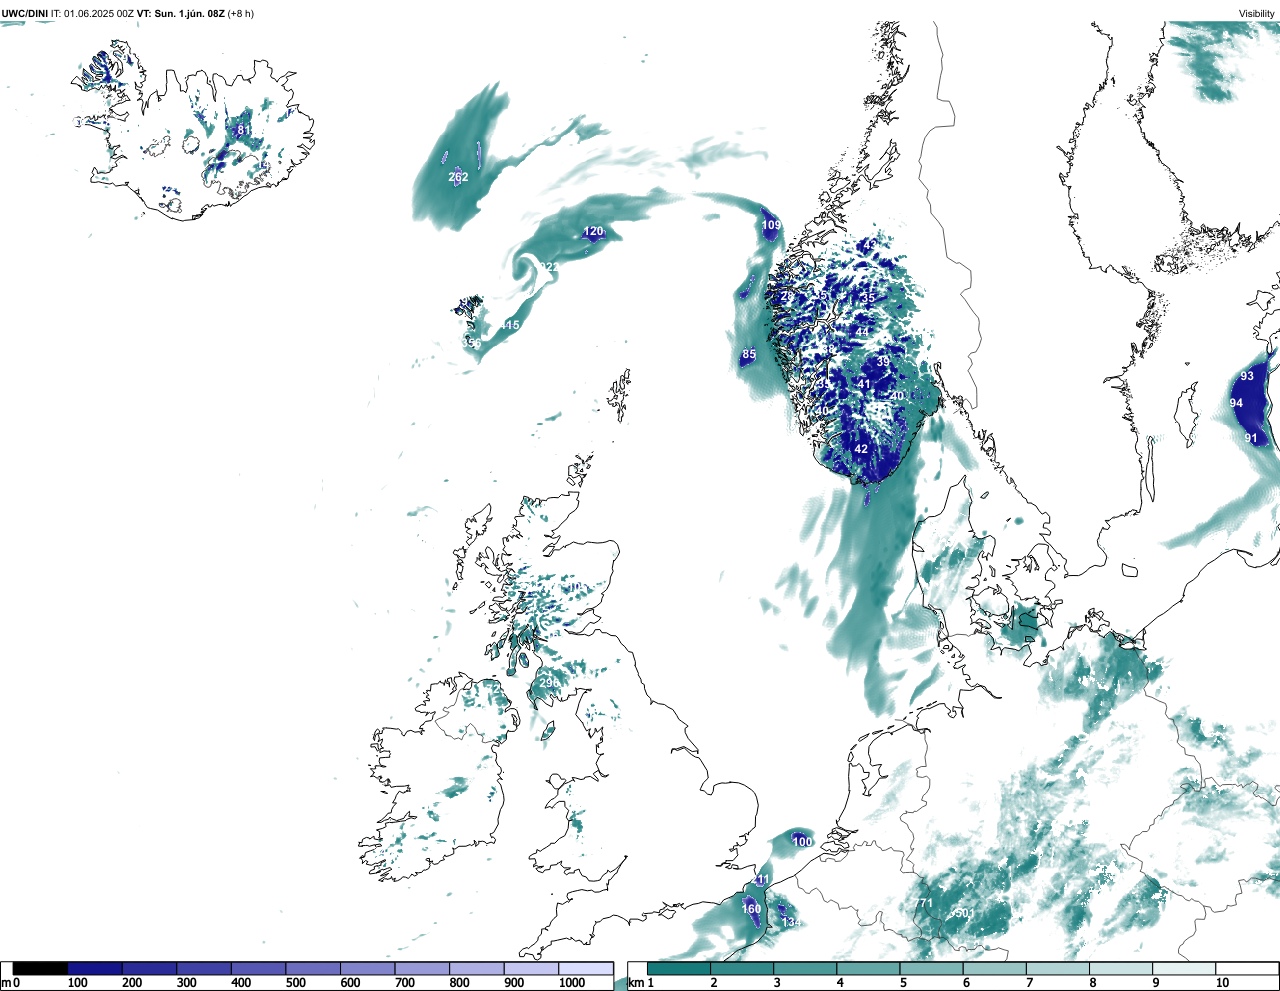Click the '(+8 h)' forecast offset text
The width and height of the screenshot is (1280, 991).
241,13
